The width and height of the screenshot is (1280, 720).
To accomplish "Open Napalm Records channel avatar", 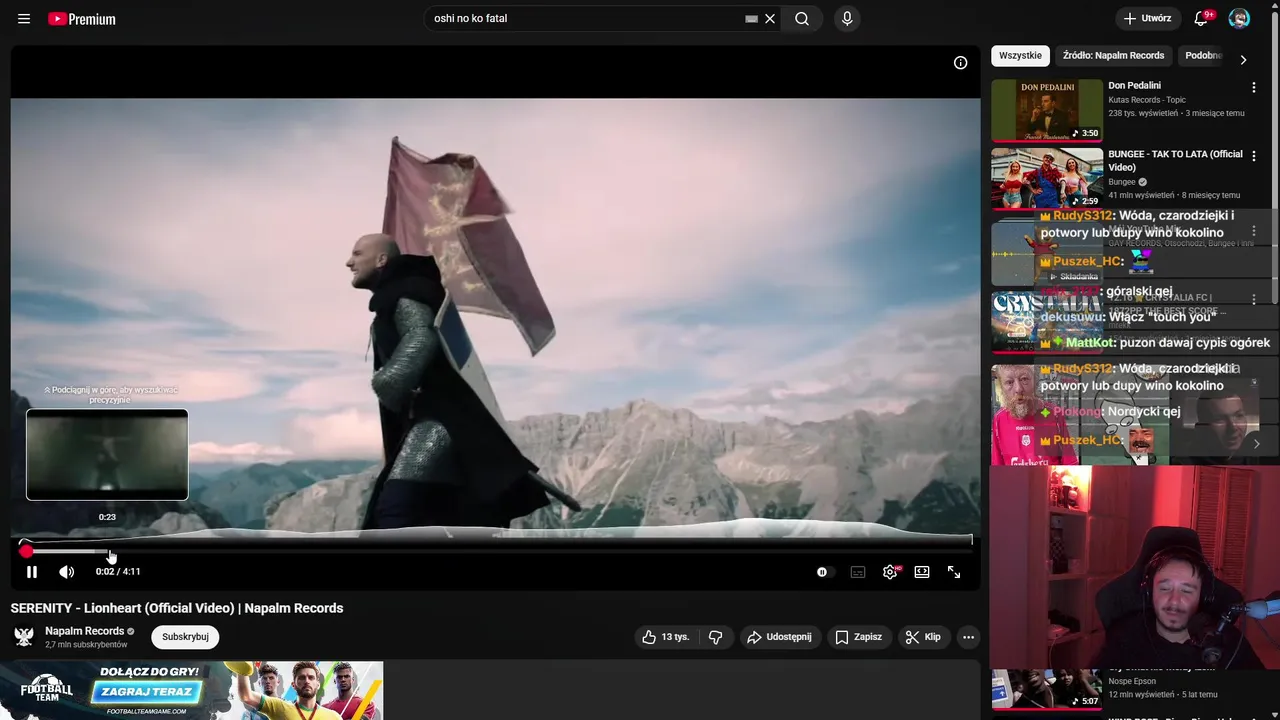I will (x=24, y=637).
